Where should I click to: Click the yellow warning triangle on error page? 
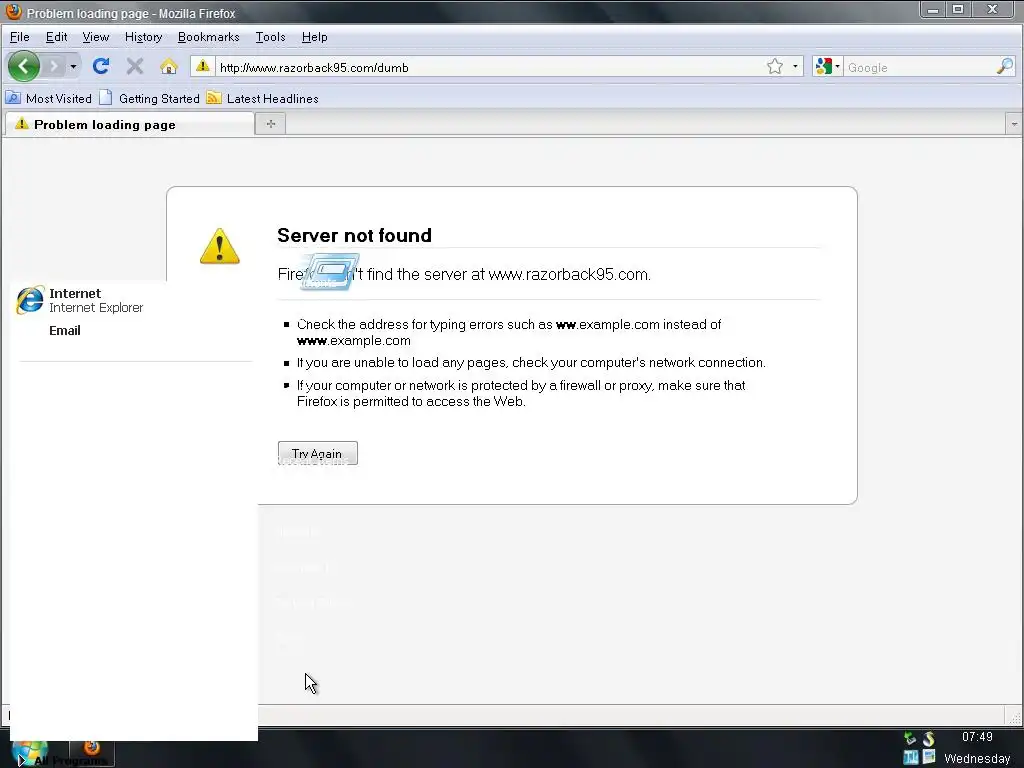(x=219, y=246)
